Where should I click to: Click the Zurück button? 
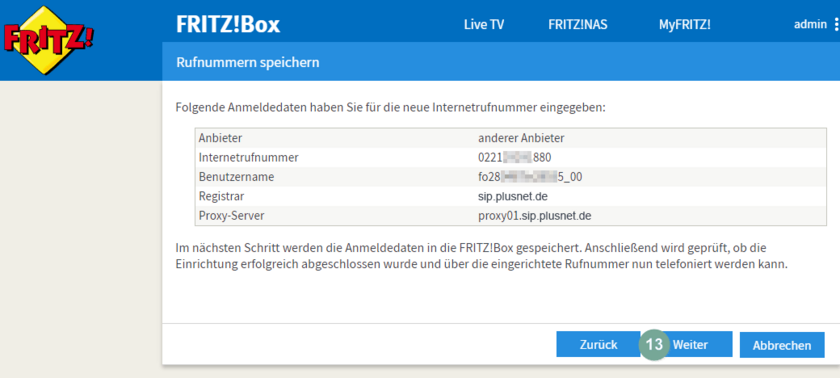[x=598, y=345]
